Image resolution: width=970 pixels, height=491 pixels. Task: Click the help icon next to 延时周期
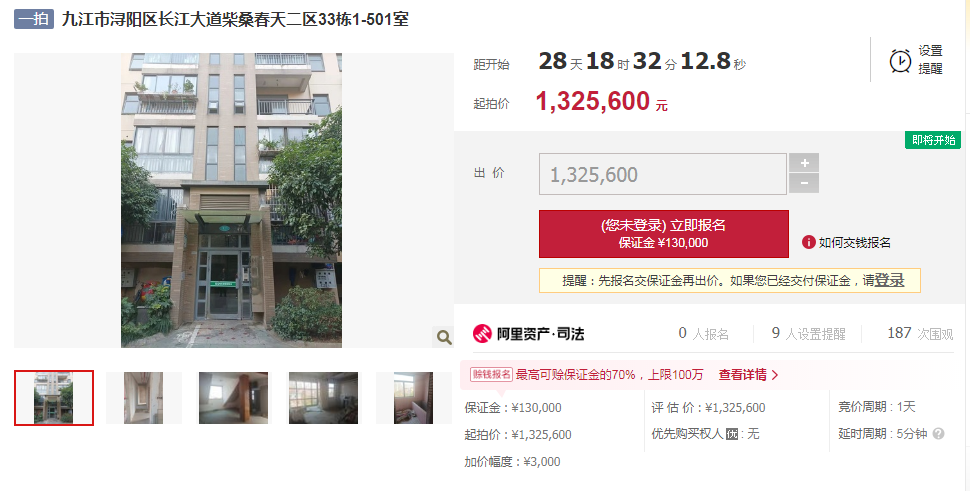coord(938,433)
